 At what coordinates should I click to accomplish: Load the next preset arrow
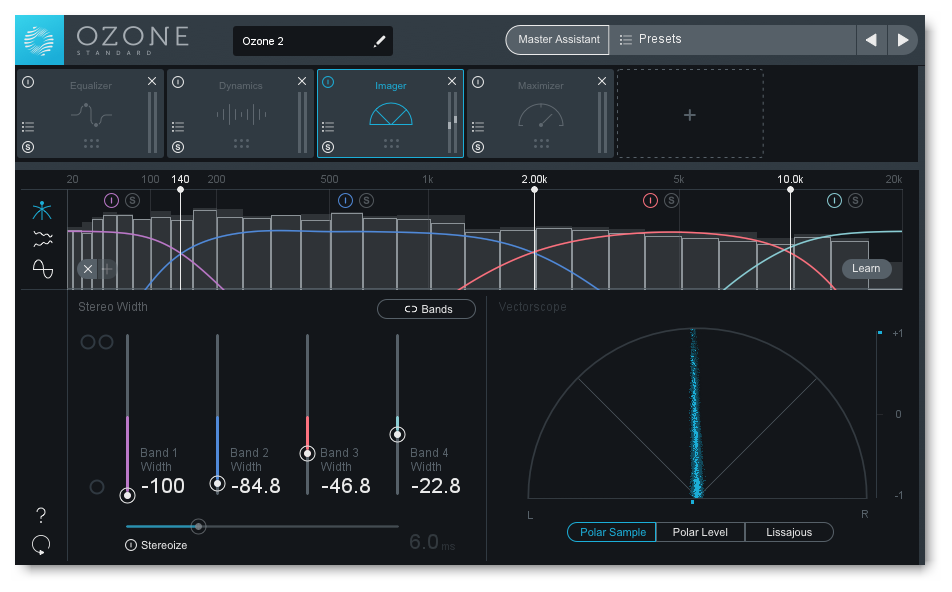pyautogui.click(x=902, y=40)
